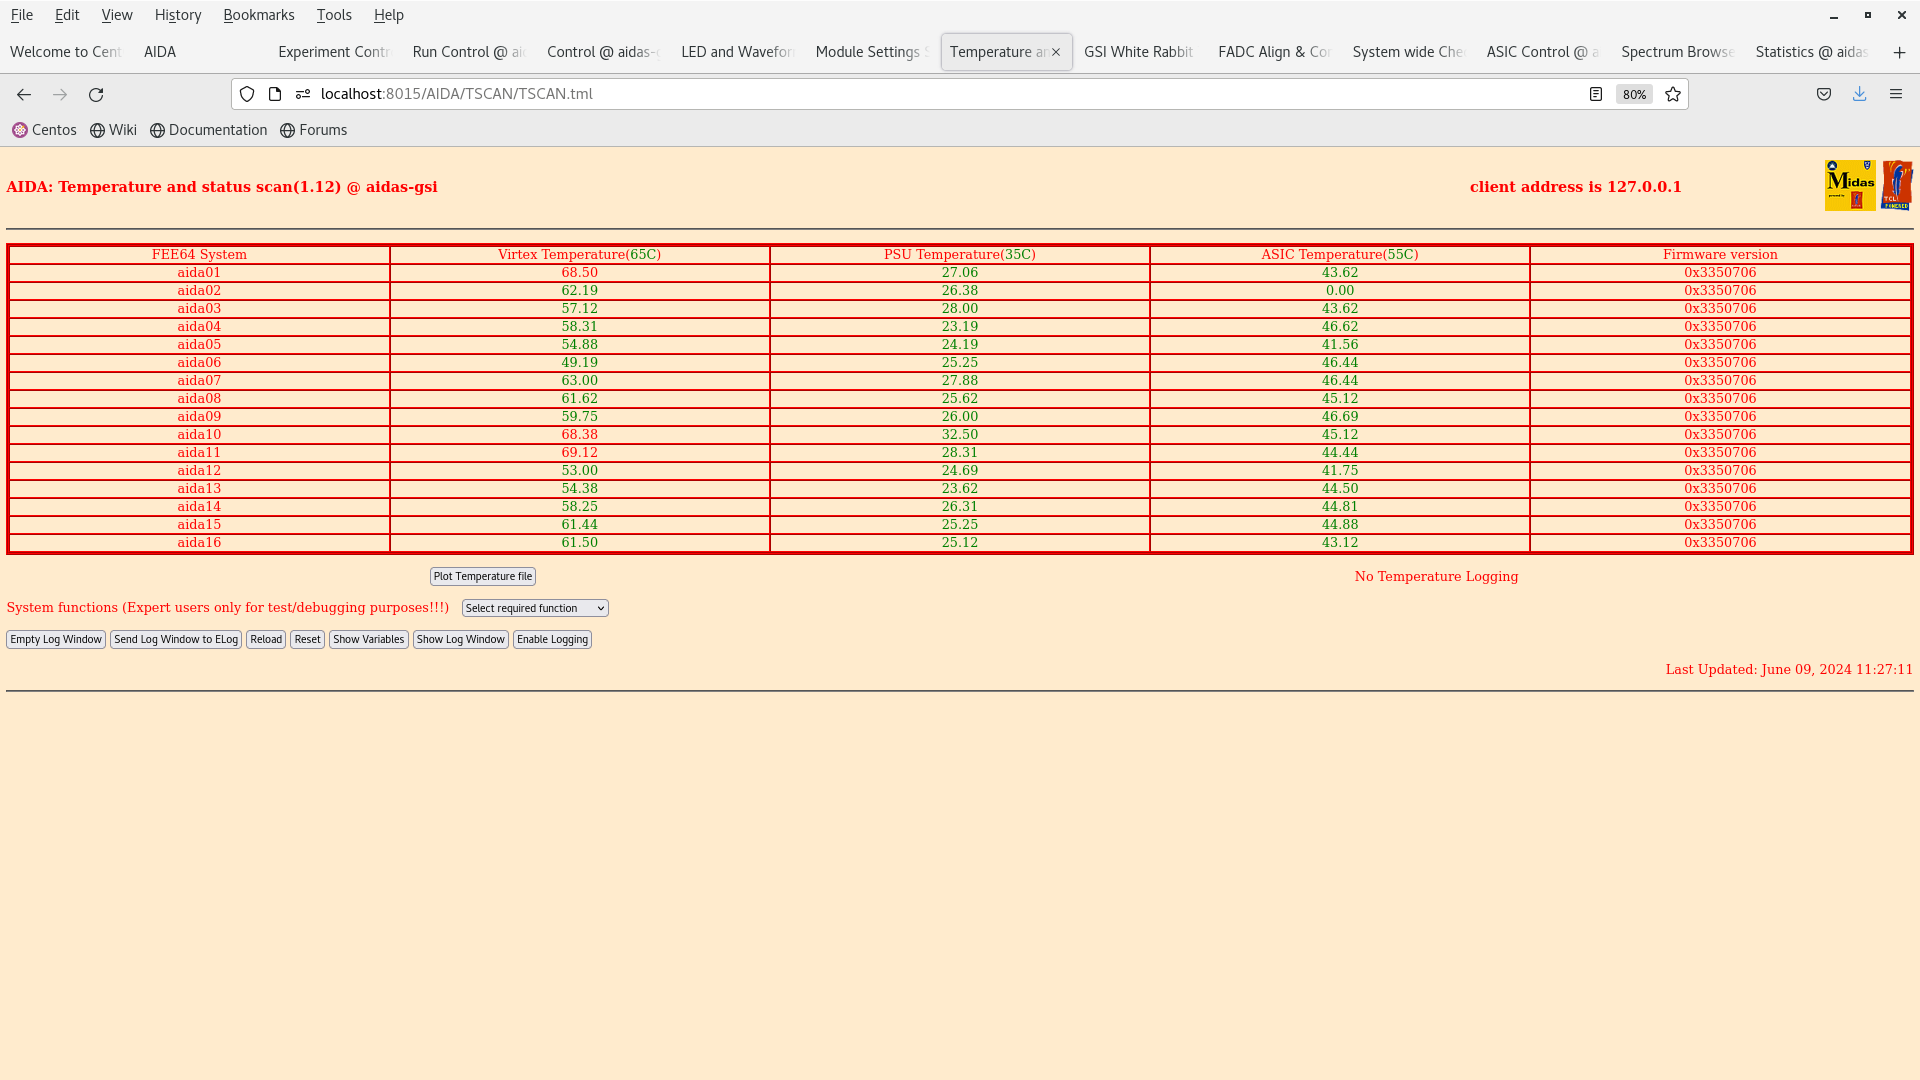This screenshot has width=1920, height=1080.
Task: Click the back navigation arrow icon
Action: pos(24,94)
